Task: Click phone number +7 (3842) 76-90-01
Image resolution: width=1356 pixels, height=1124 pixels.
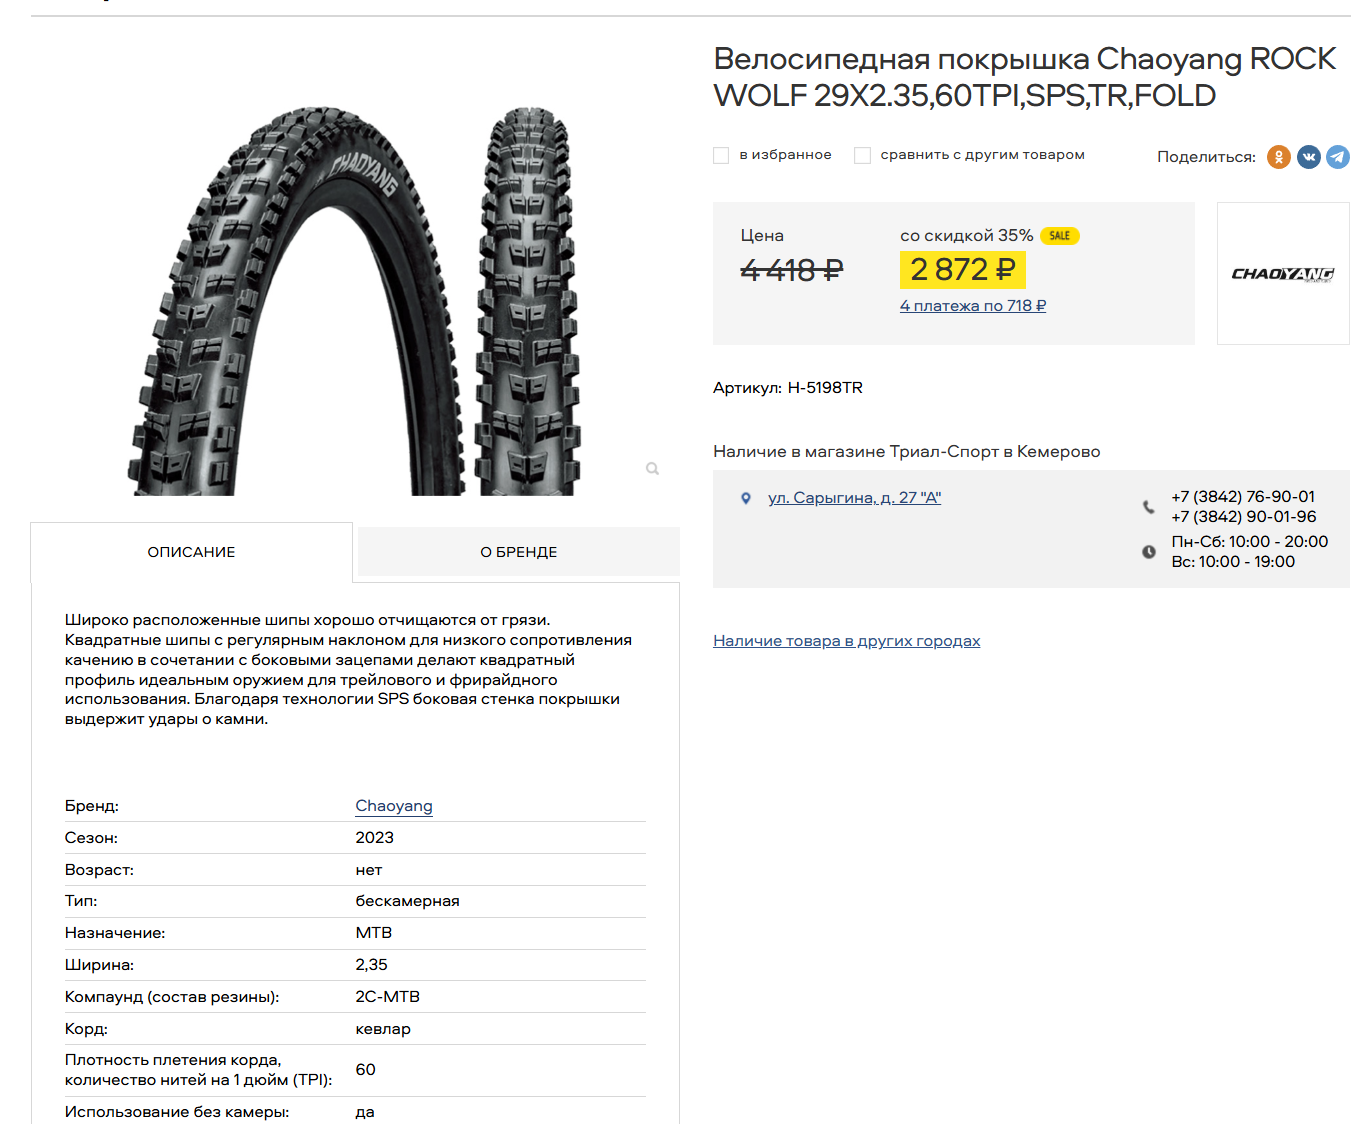Action: point(1243,497)
